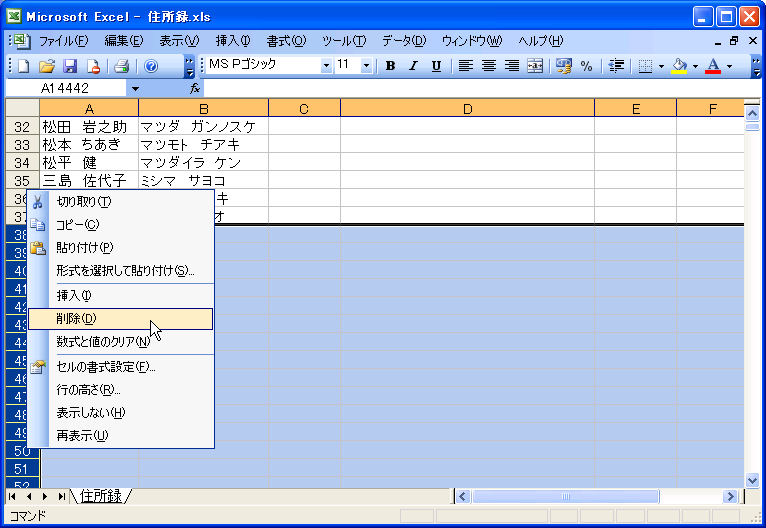
Task: Center align text
Action: [x=489, y=65]
